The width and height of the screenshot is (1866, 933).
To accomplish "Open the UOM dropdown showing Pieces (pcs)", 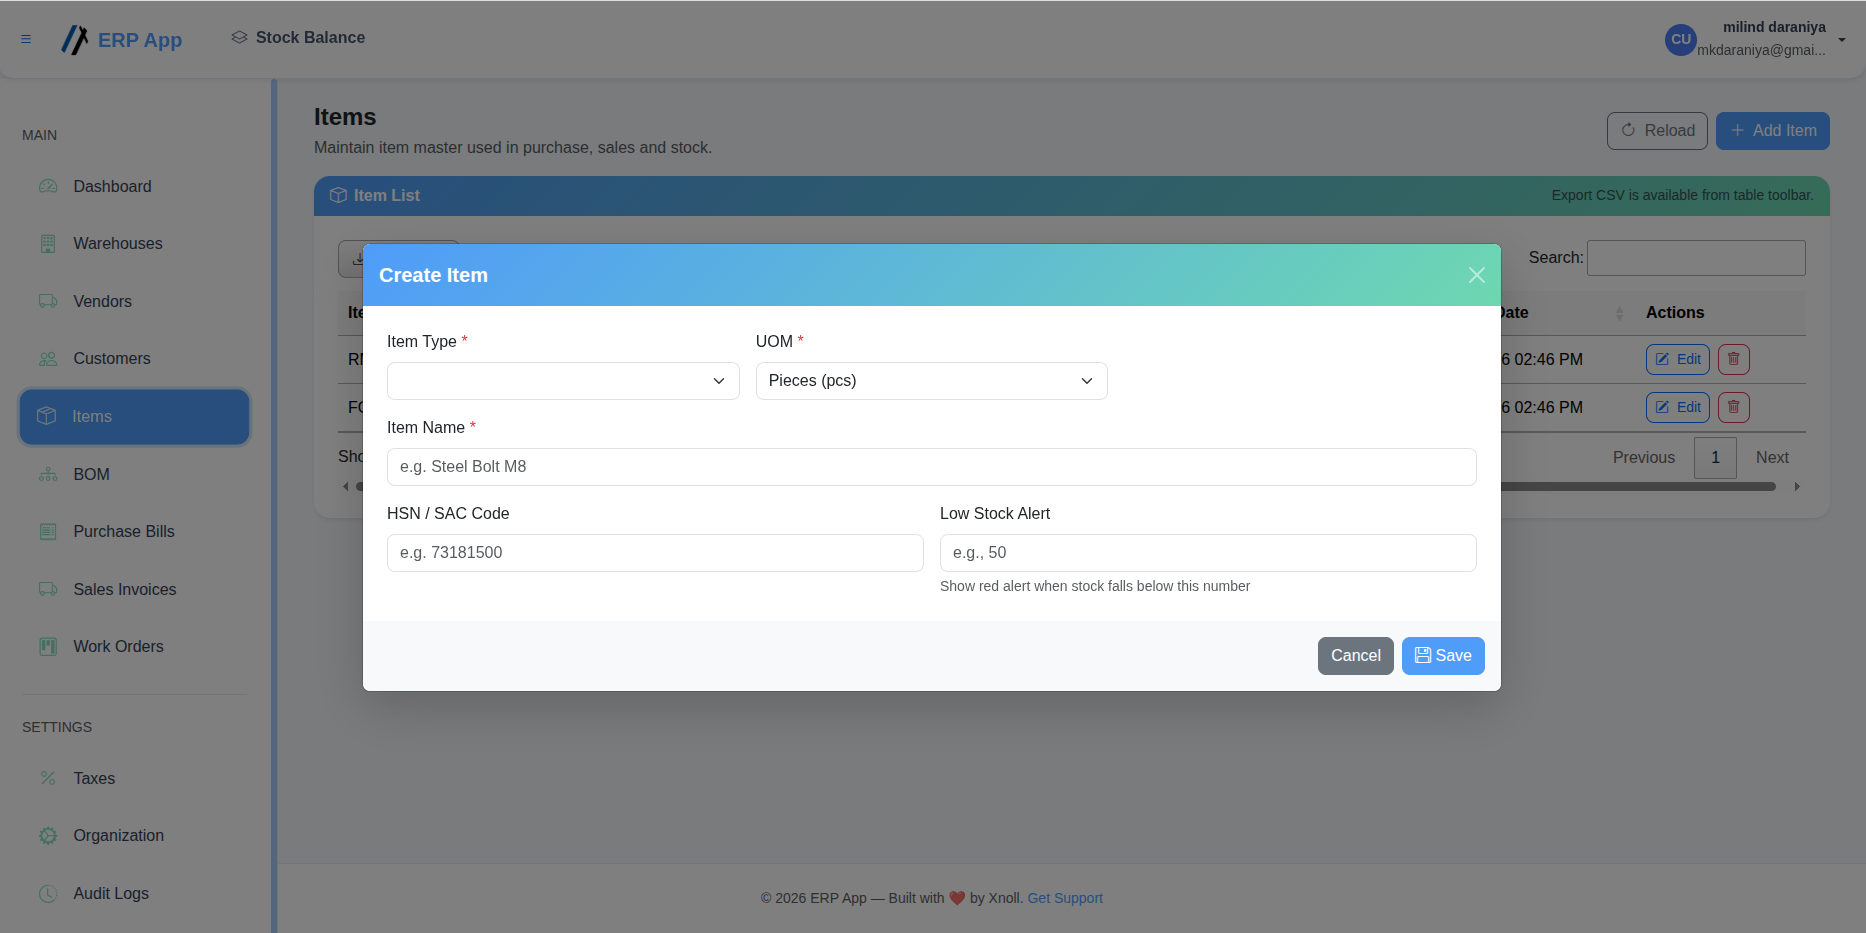I will pos(930,381).
